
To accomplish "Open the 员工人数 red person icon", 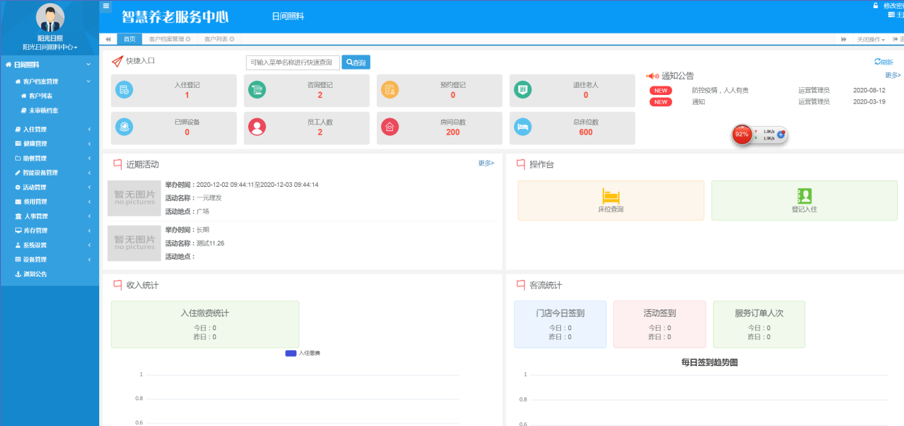I will coord(257,127).
